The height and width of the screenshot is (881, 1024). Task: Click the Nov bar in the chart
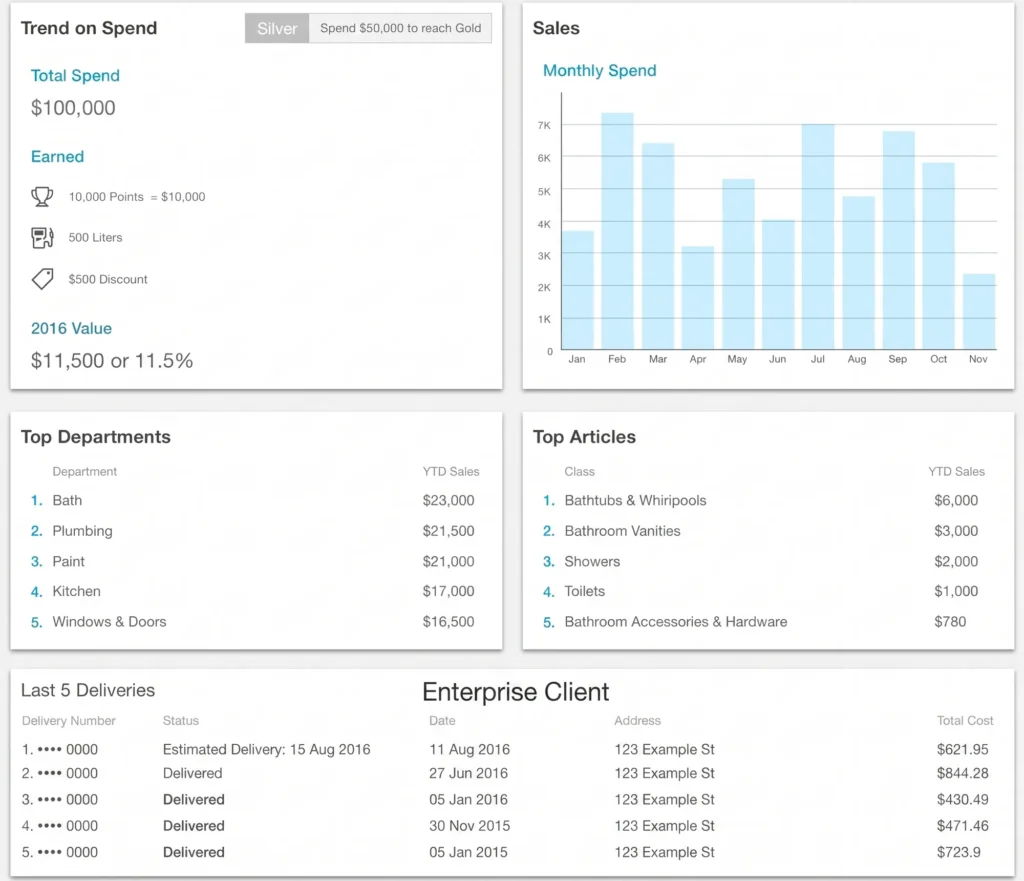click(978, 312)
